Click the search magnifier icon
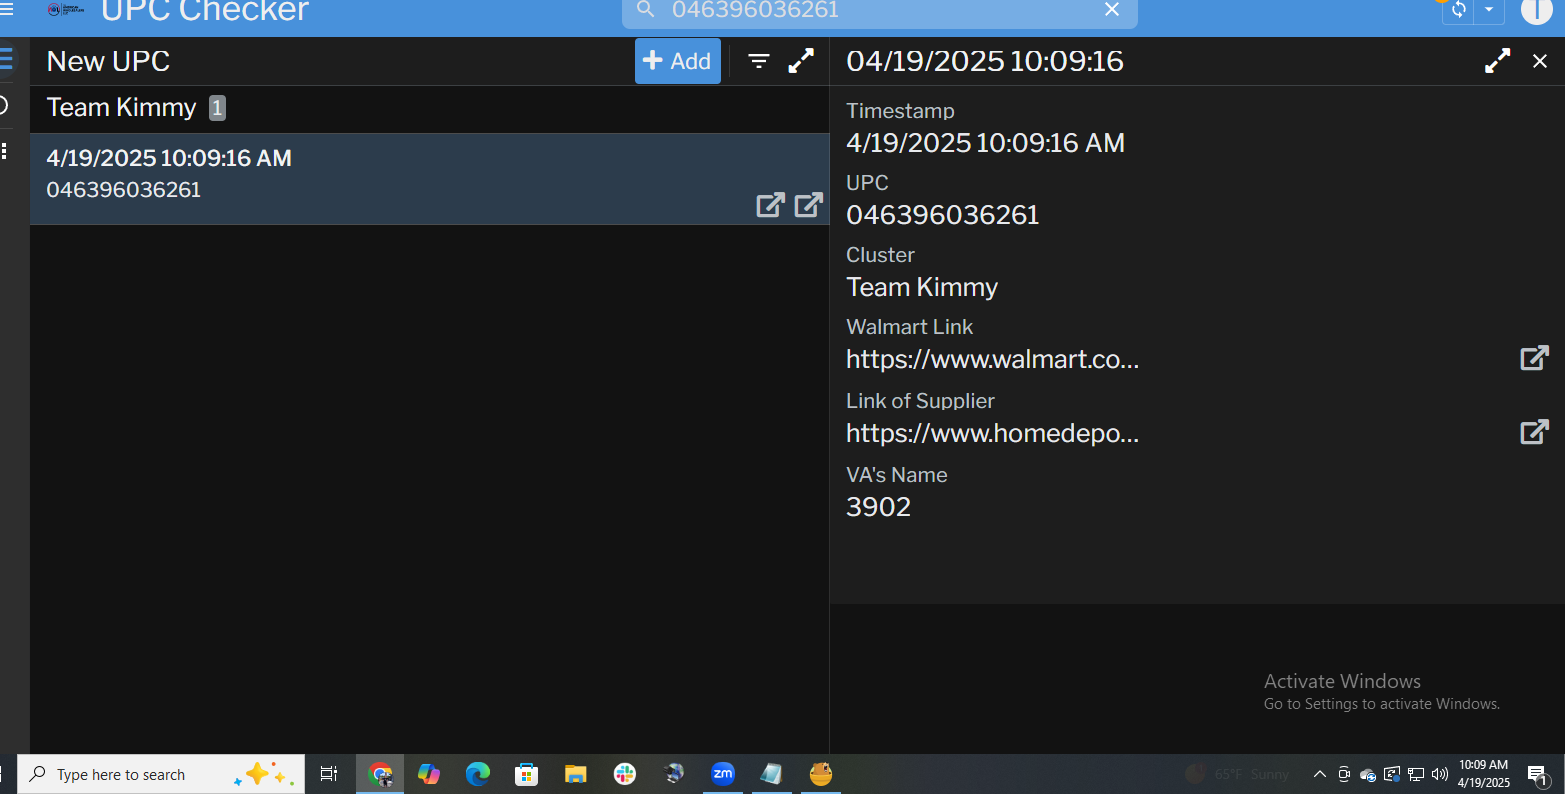This screenshot has height=794, width=1565. pos(646,10)
